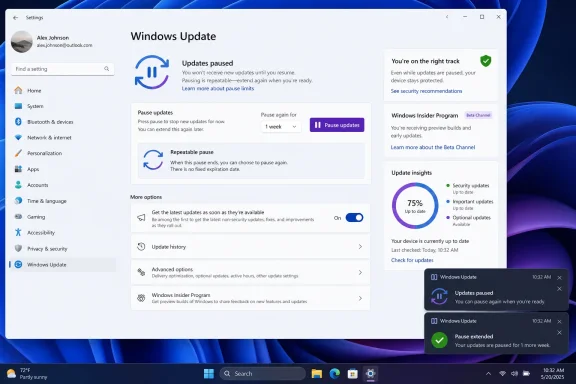Click the Windows Update sidebar icon
Image resolution: width=576 pixels, height=384 pixels.
pos(18,265)
